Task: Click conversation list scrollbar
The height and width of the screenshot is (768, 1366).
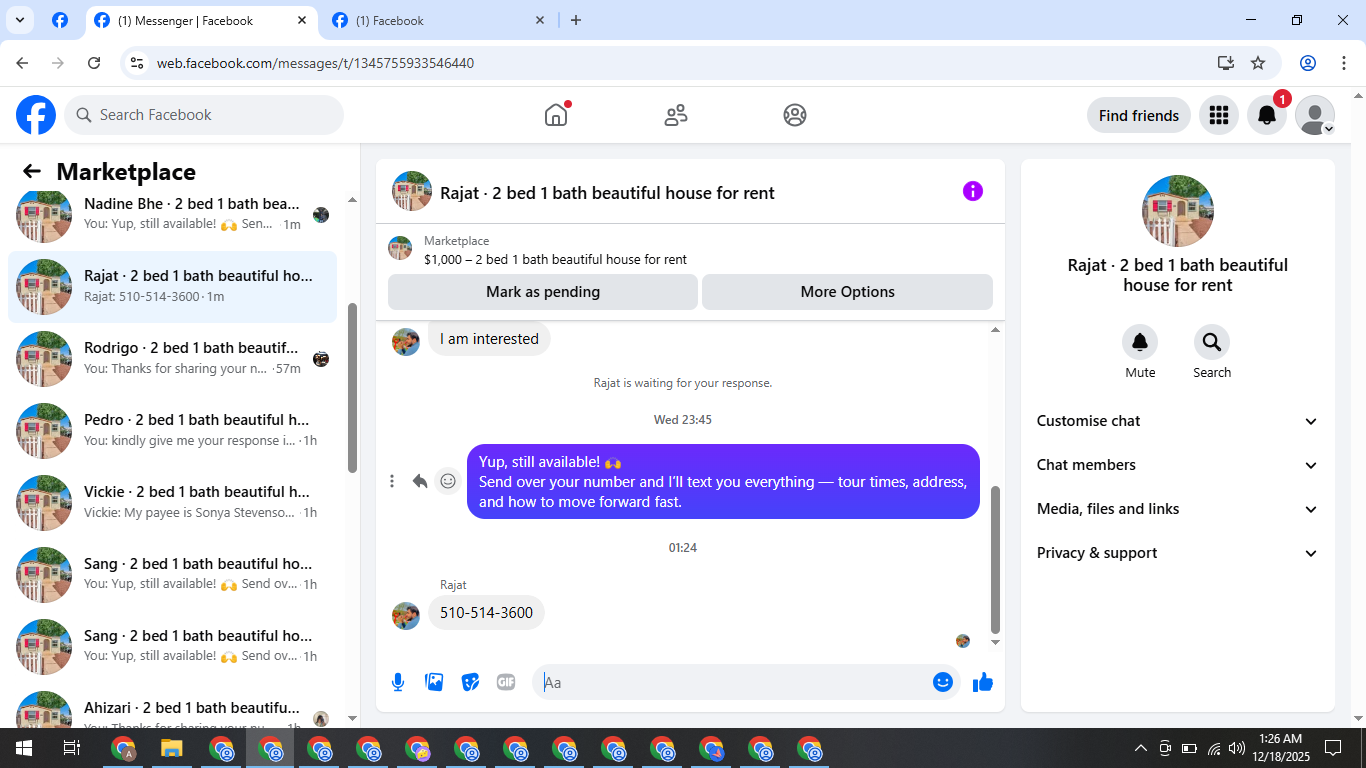Action: 352,387
